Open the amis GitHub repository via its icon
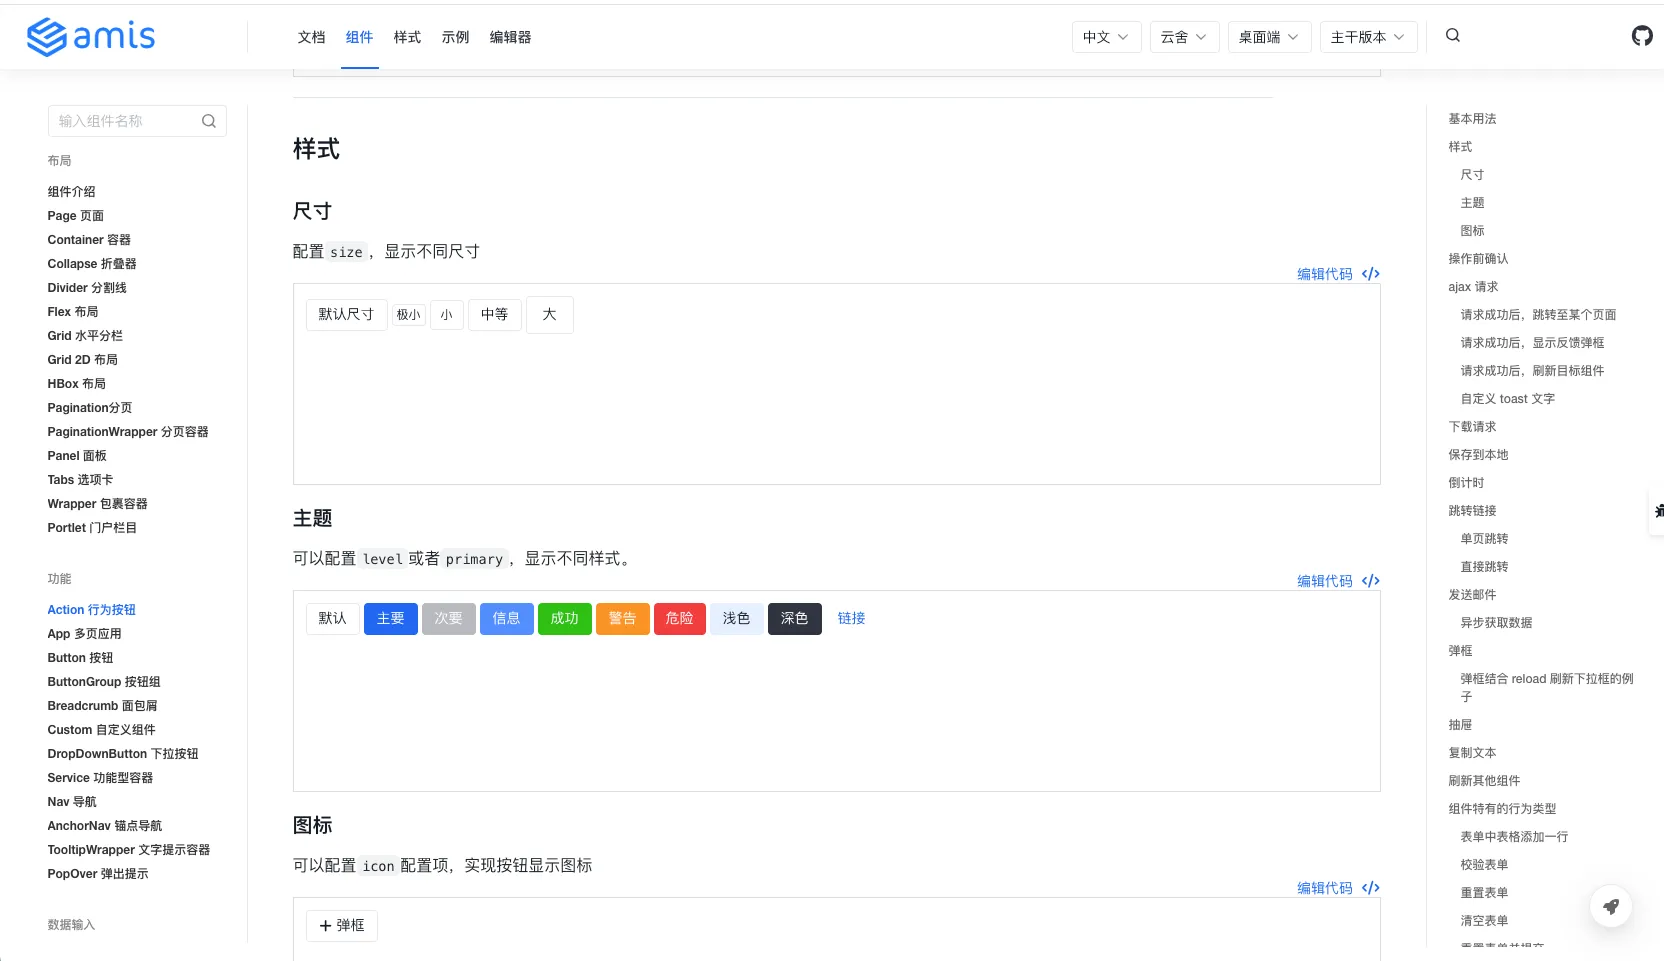 [1641, 36]
